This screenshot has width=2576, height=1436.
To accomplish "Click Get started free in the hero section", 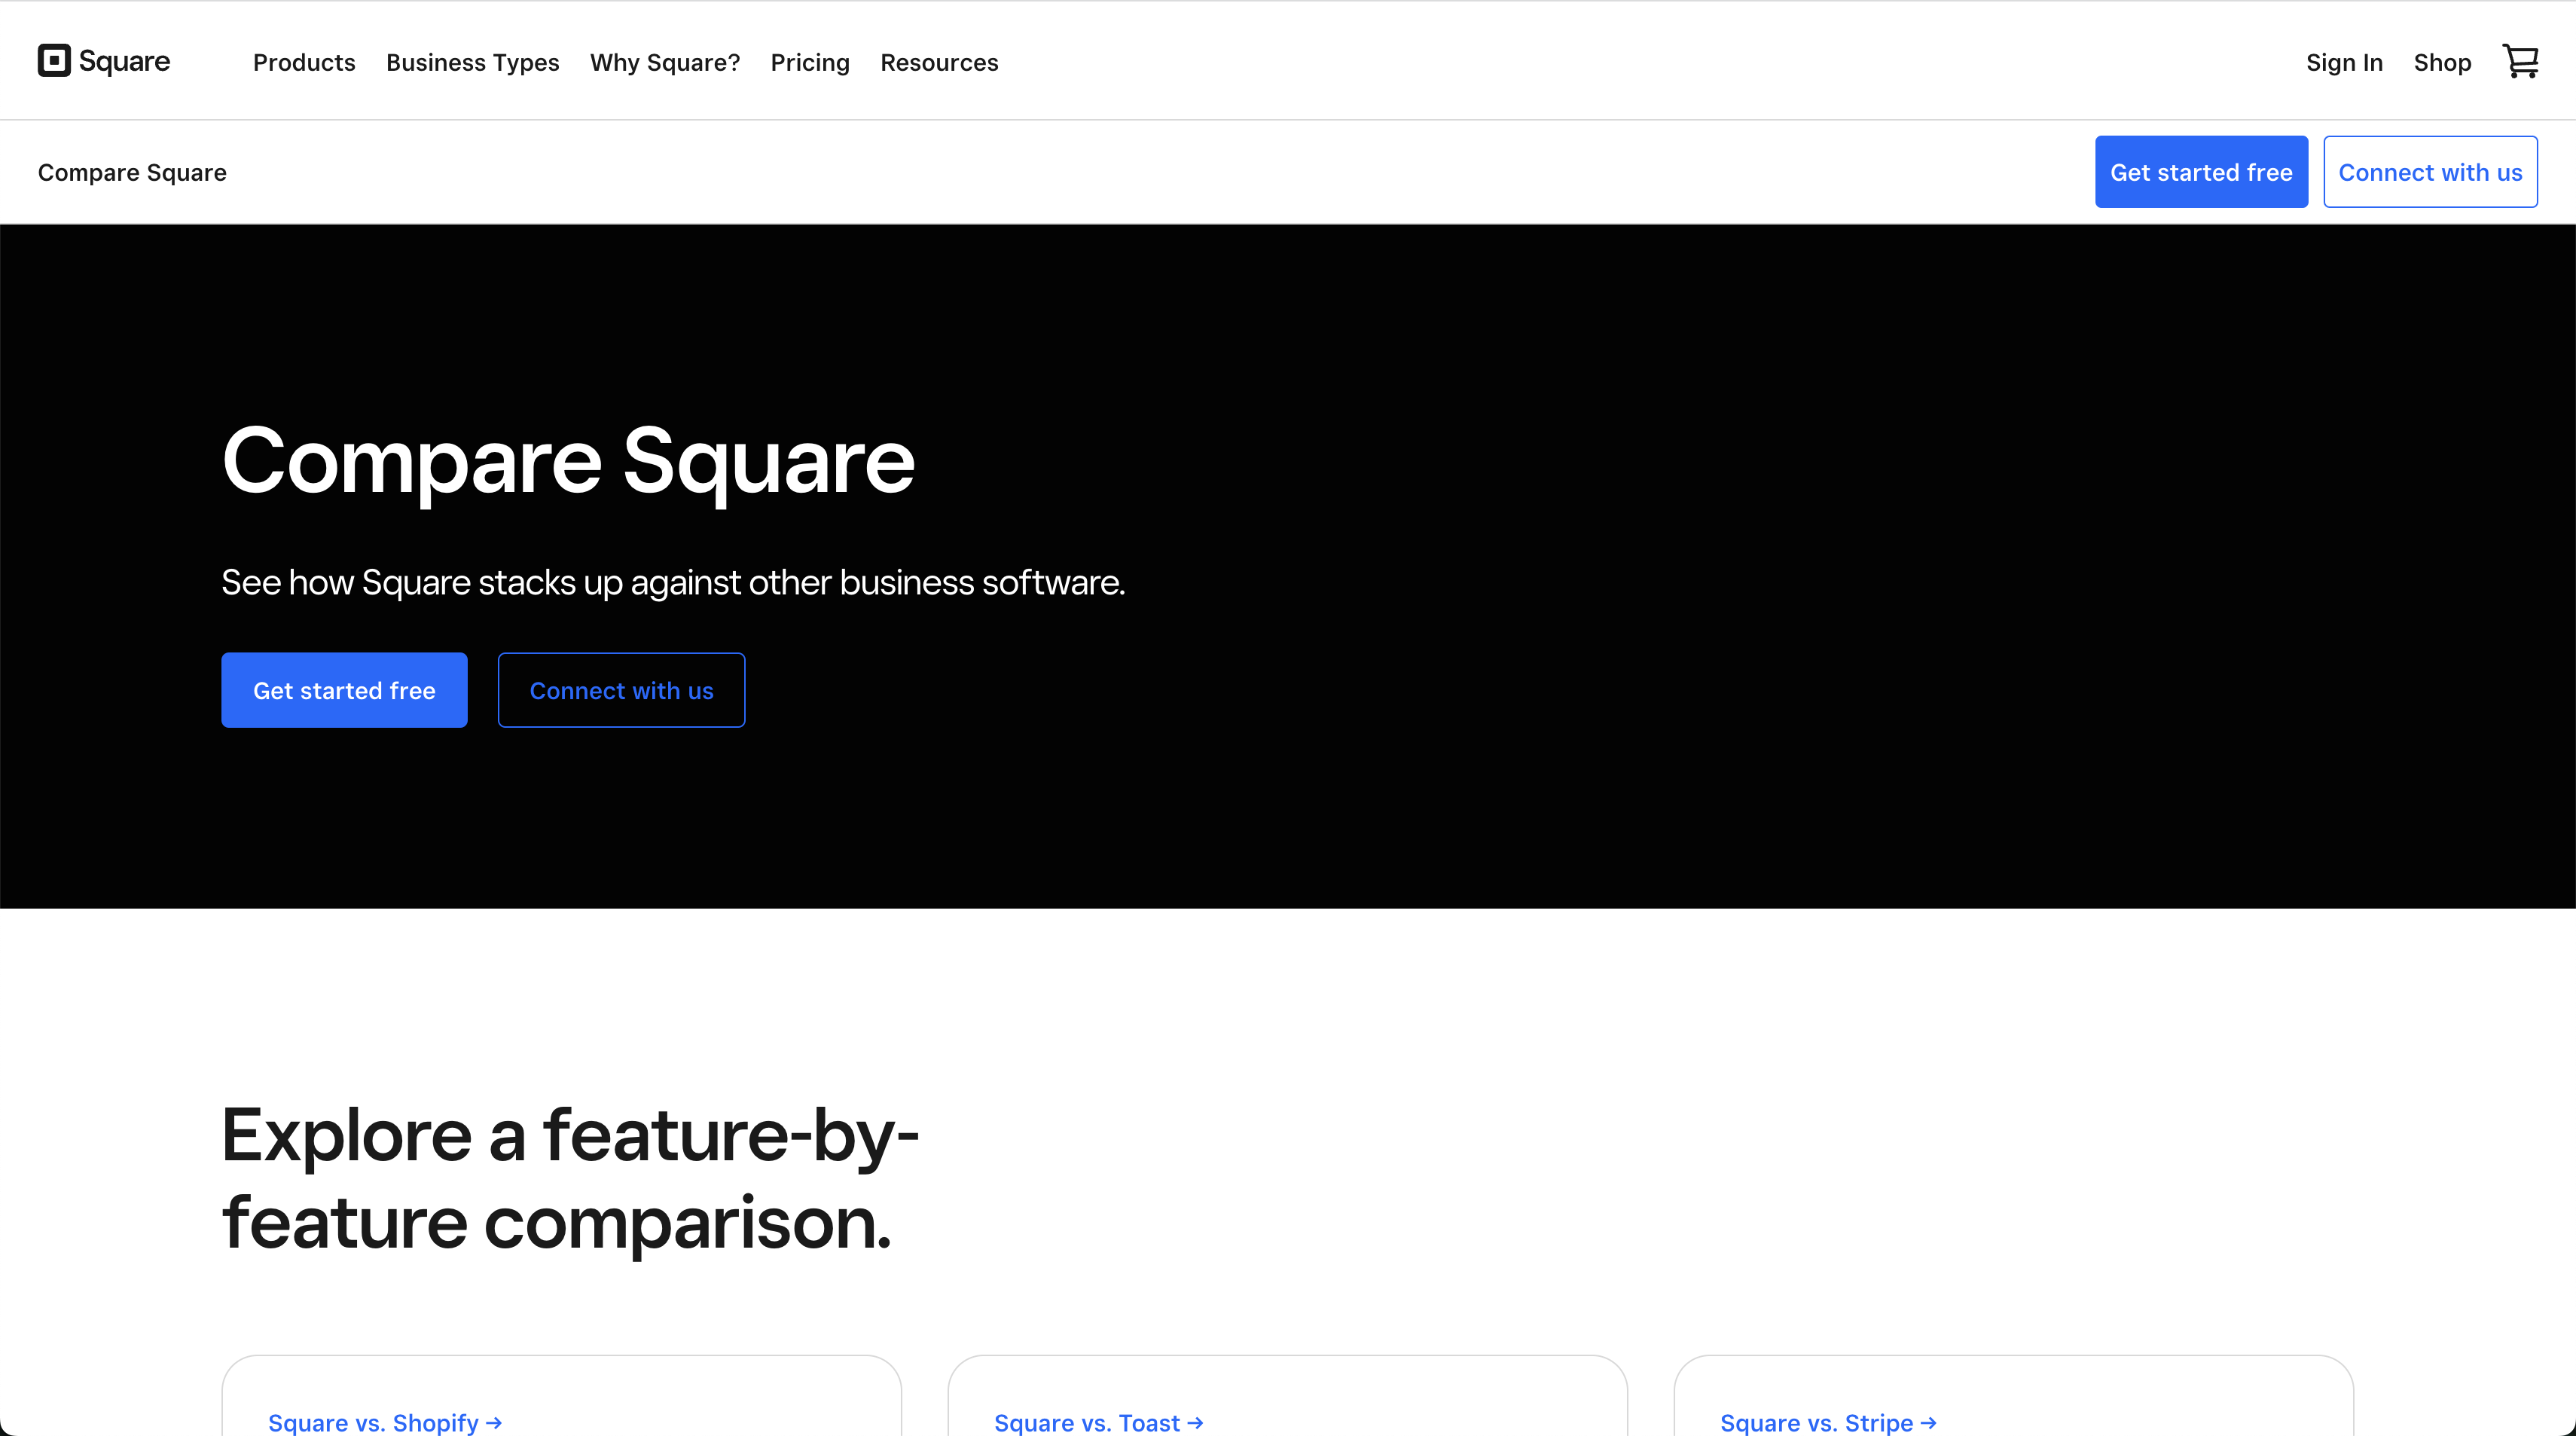I will (x=344, y=689).
